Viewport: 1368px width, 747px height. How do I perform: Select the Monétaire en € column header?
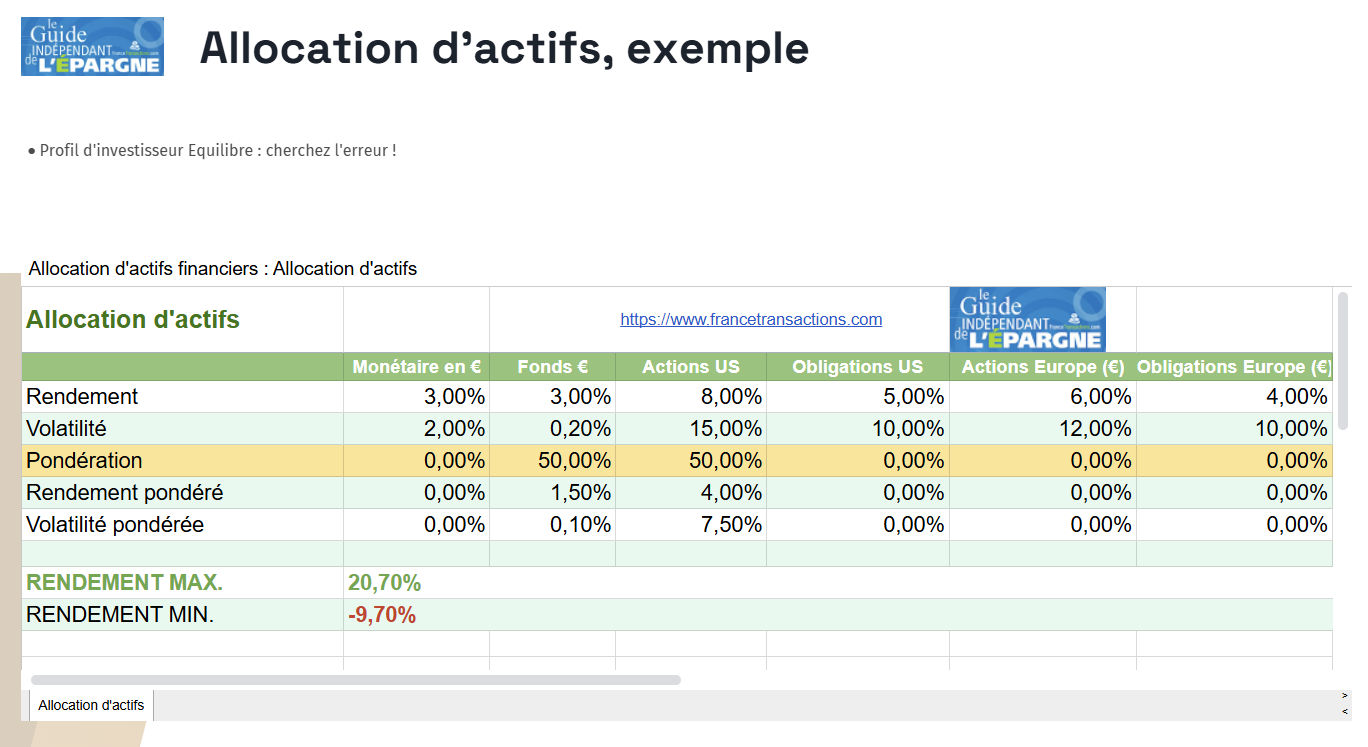click(x=415, y=366)
